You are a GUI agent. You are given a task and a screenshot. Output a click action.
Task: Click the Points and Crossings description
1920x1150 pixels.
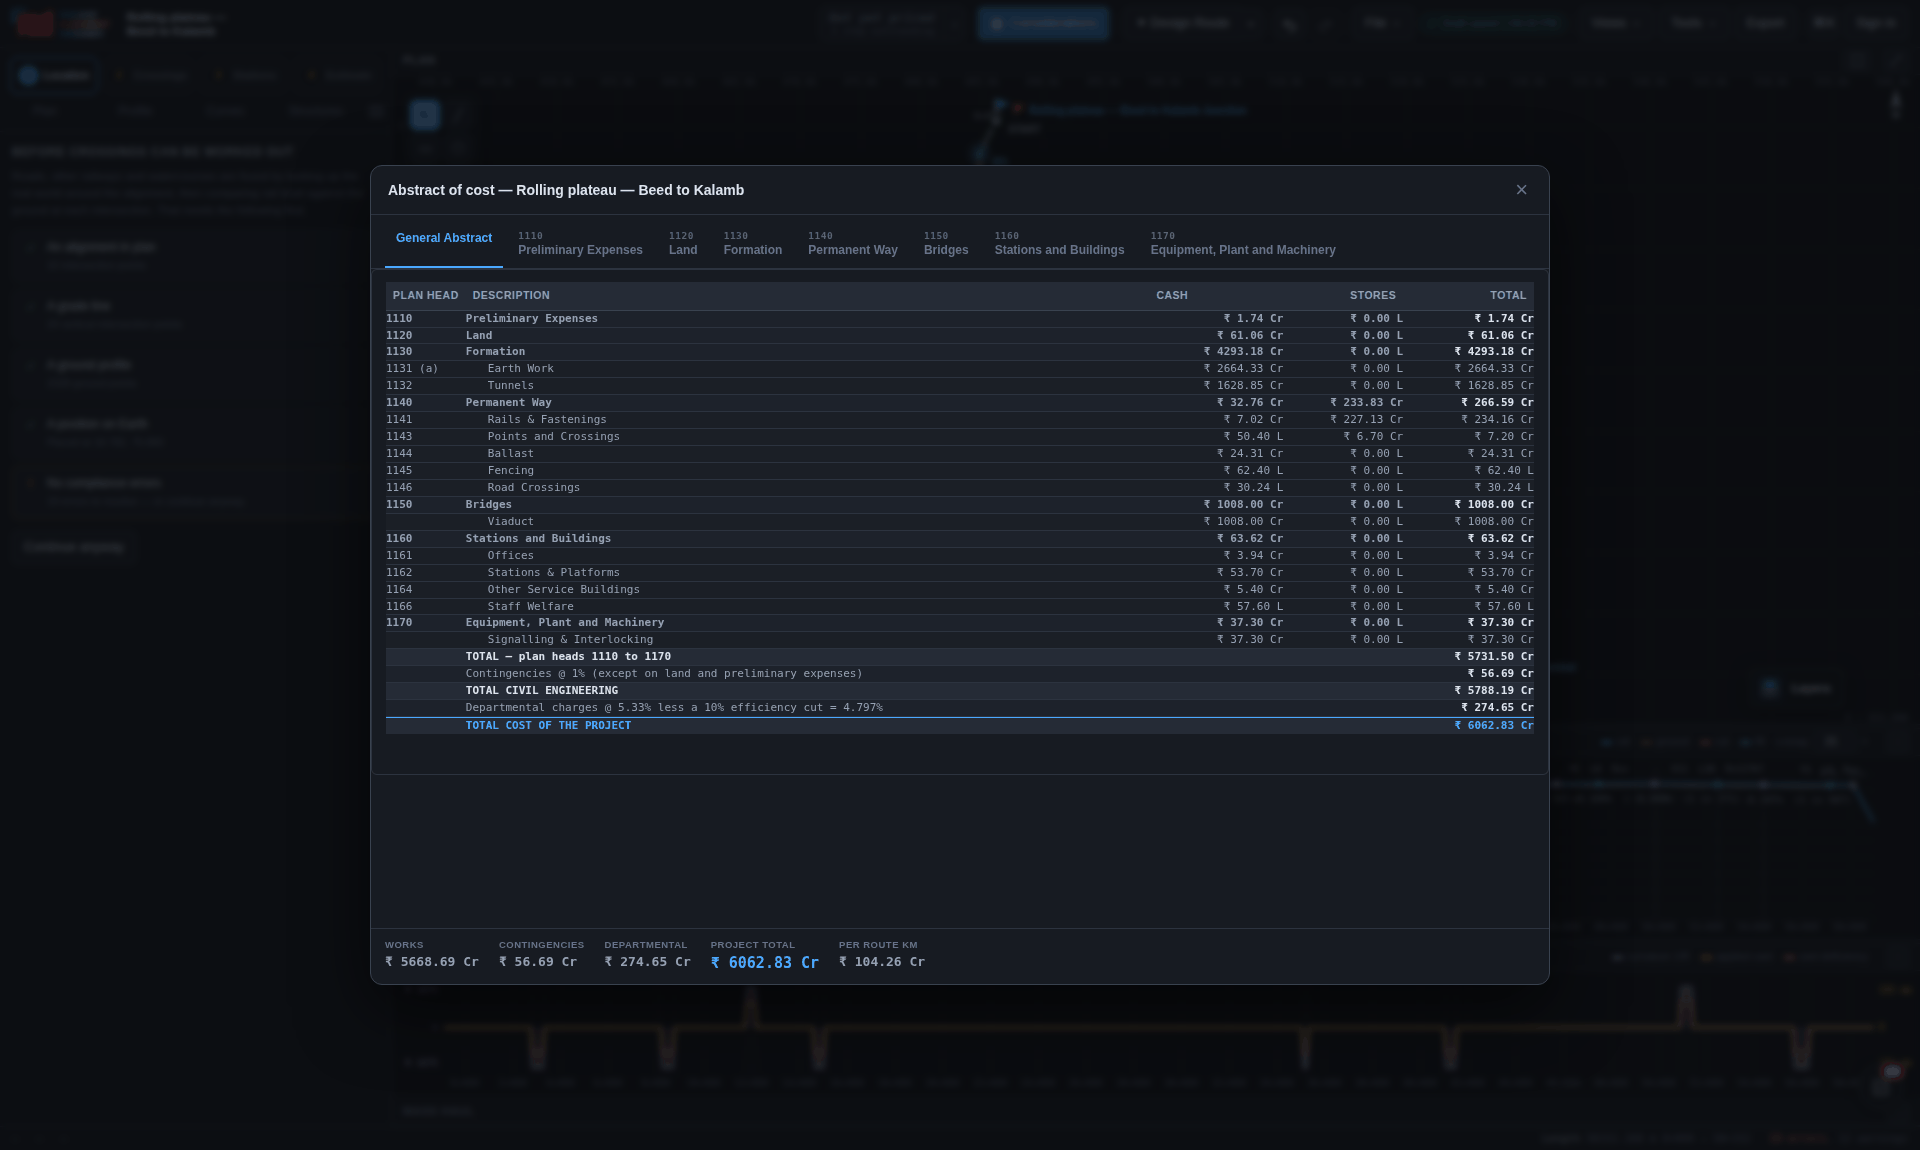553,437
